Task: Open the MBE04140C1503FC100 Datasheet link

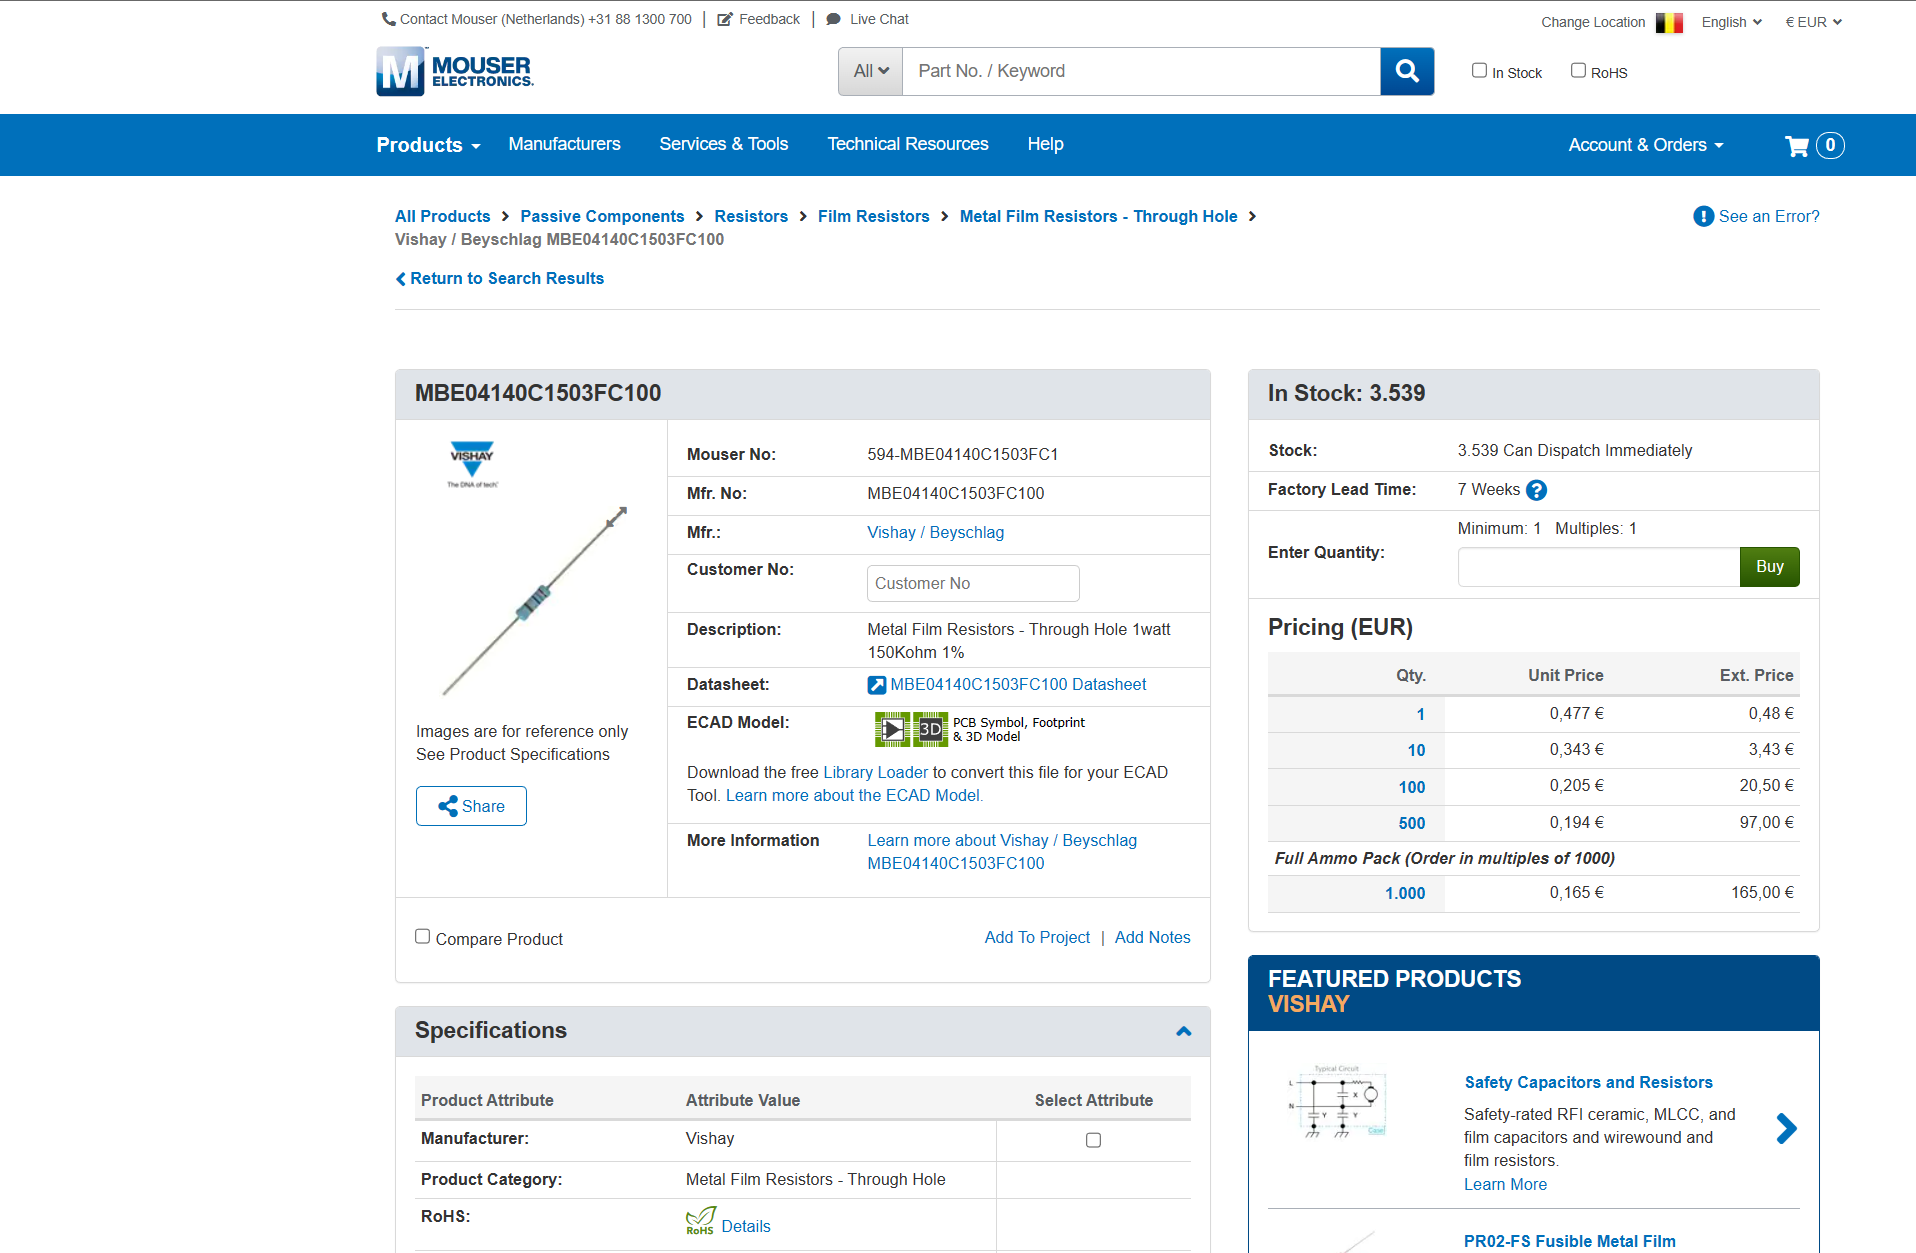Action: click(x=1018, y=685)
